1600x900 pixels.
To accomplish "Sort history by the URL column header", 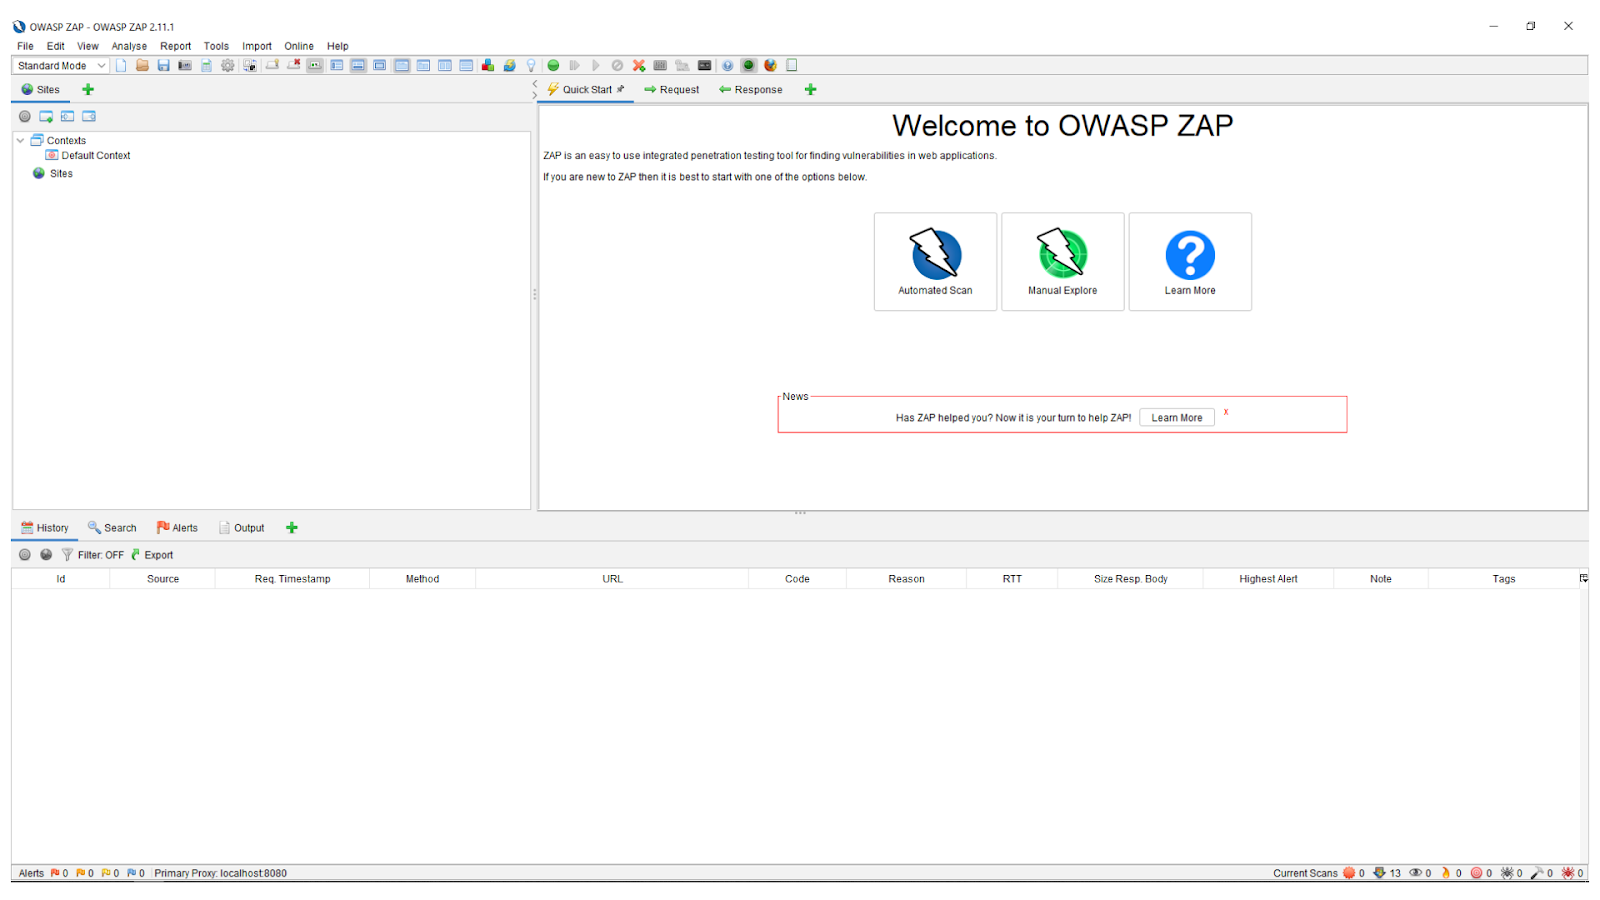I will 612,578.
